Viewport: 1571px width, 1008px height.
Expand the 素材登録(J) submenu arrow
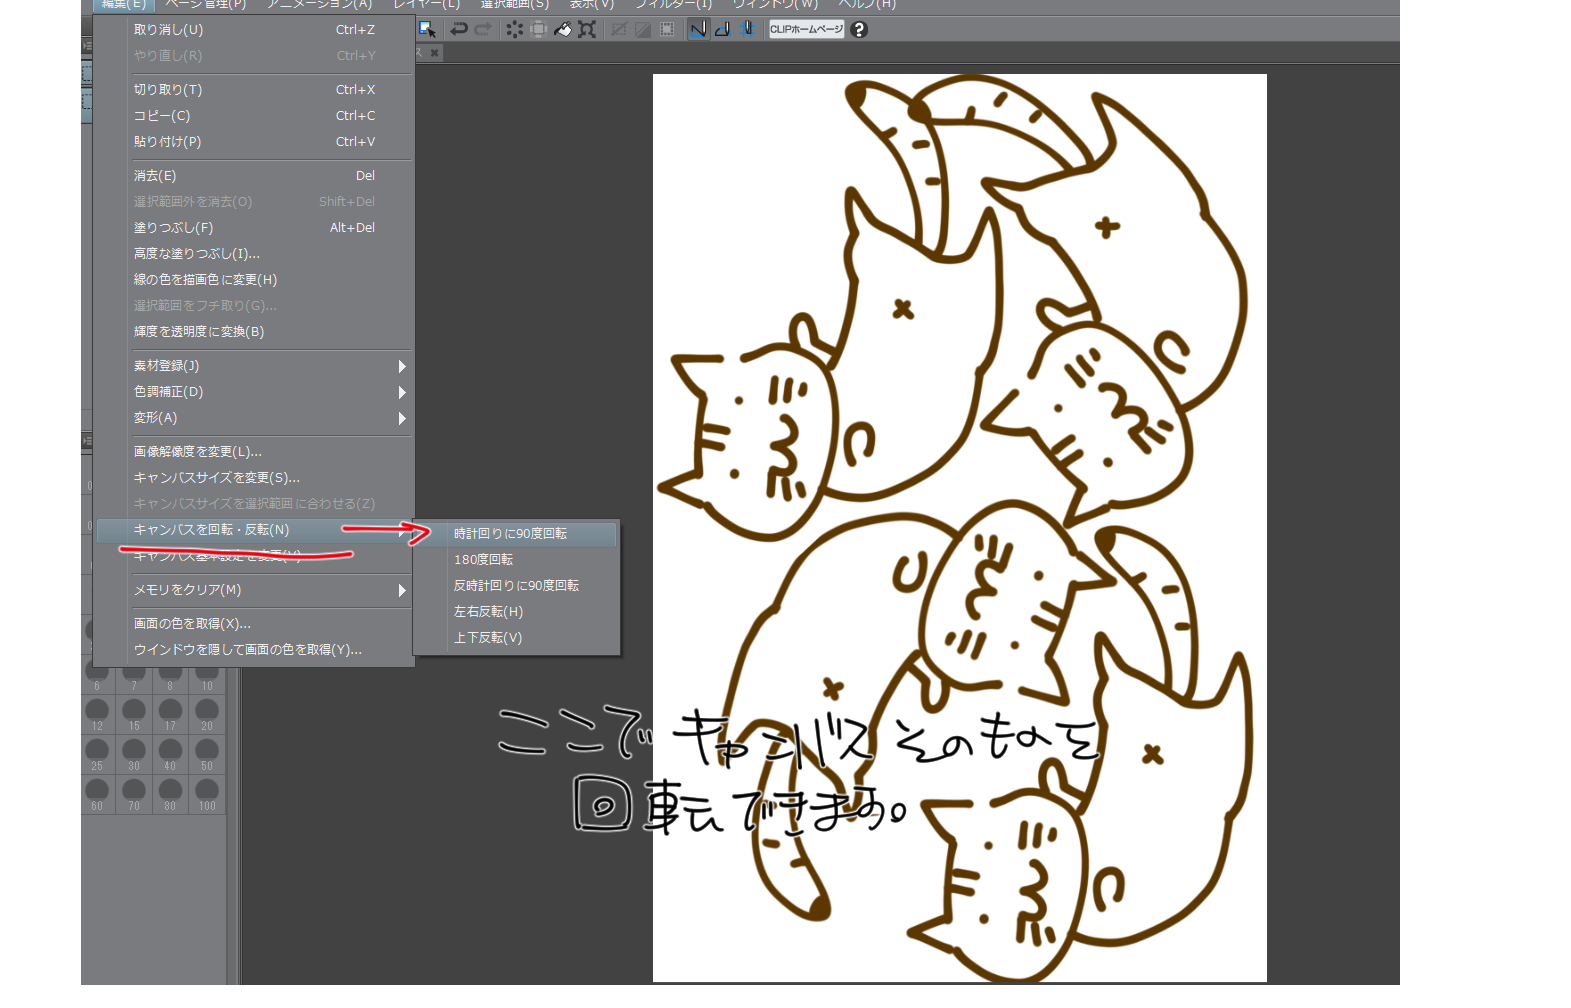click(402, 366)
